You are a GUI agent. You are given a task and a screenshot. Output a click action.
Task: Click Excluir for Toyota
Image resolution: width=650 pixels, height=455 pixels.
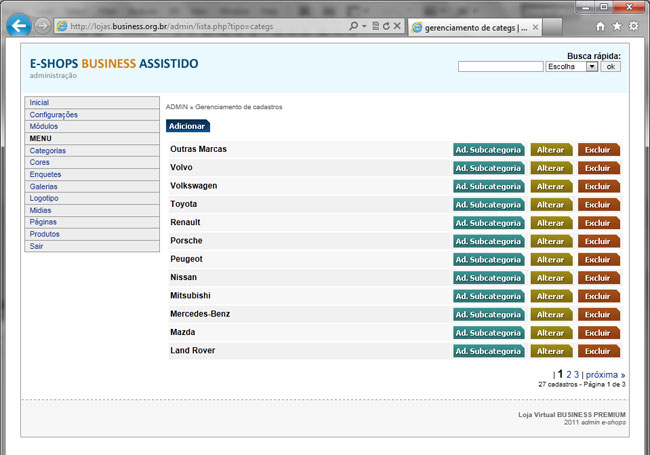pyautogui.click(x=598, y=204)
